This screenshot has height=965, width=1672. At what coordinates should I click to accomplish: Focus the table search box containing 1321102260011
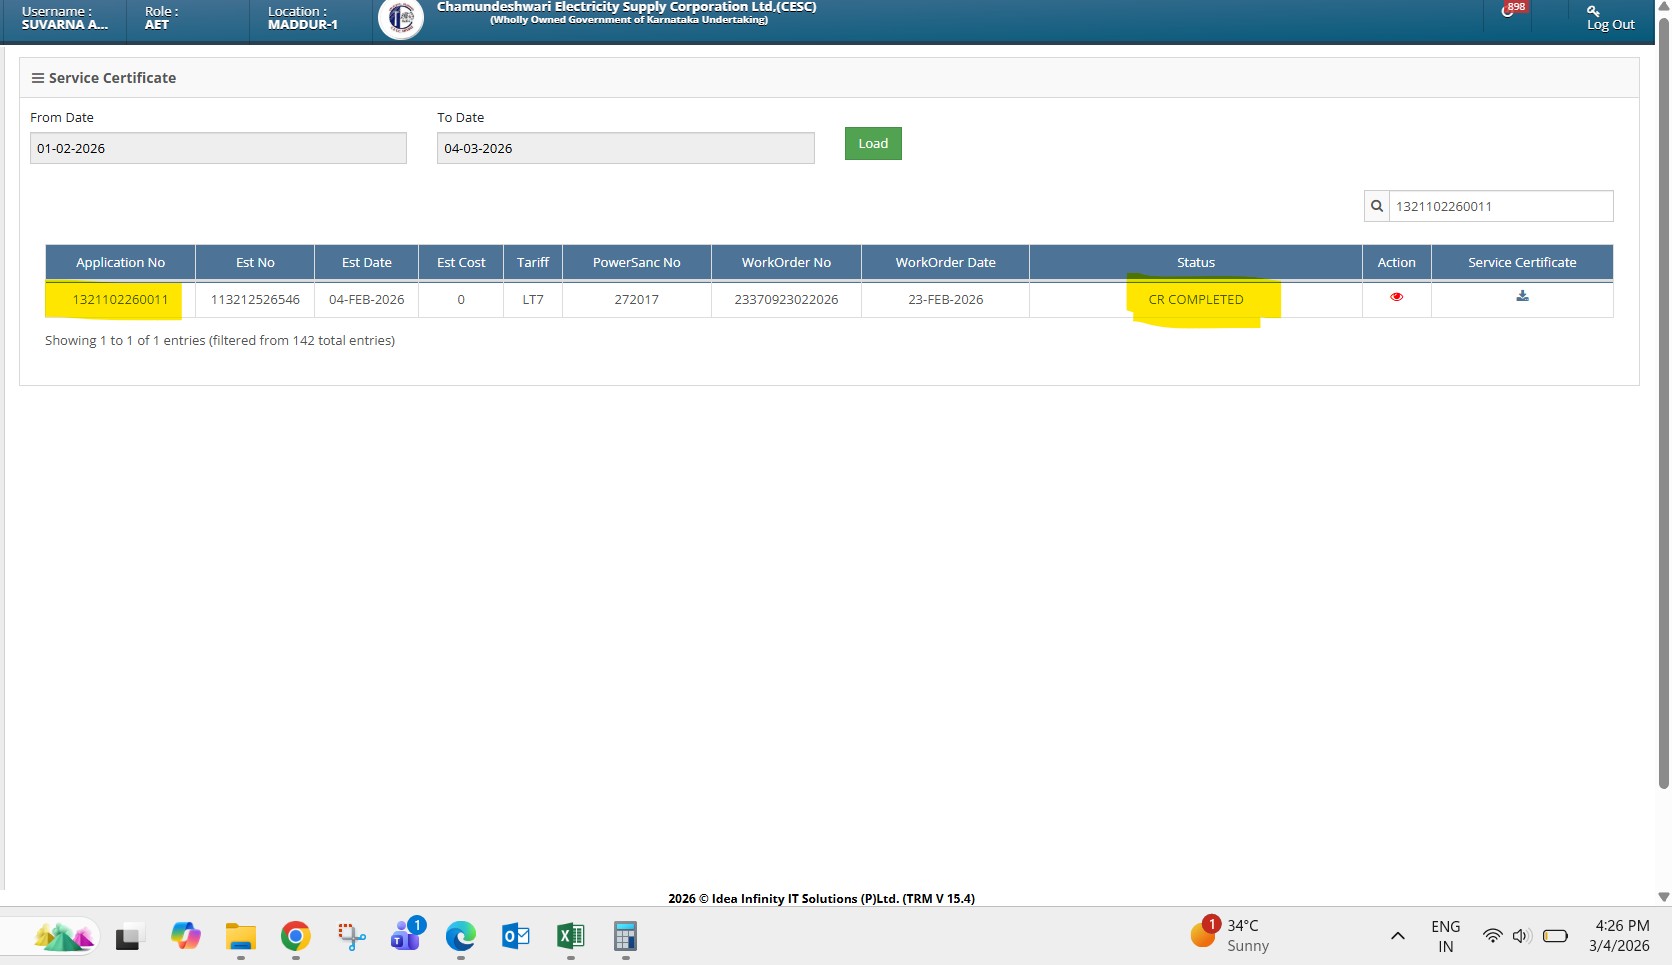1501,206
